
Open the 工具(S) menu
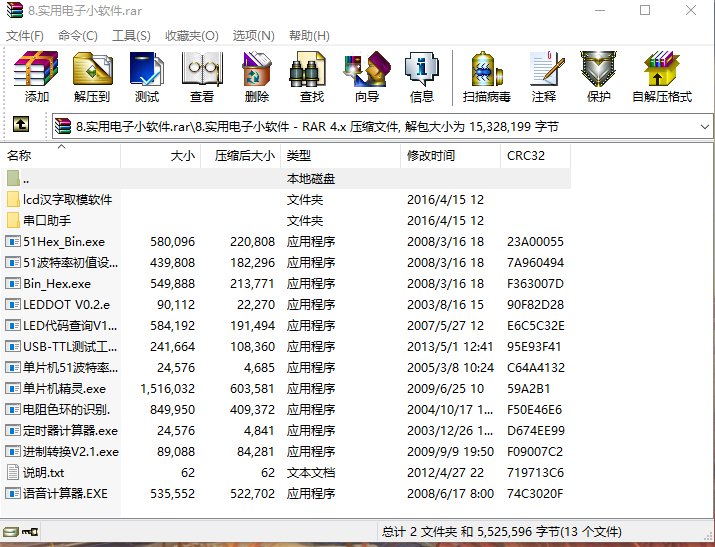[131, 36]
